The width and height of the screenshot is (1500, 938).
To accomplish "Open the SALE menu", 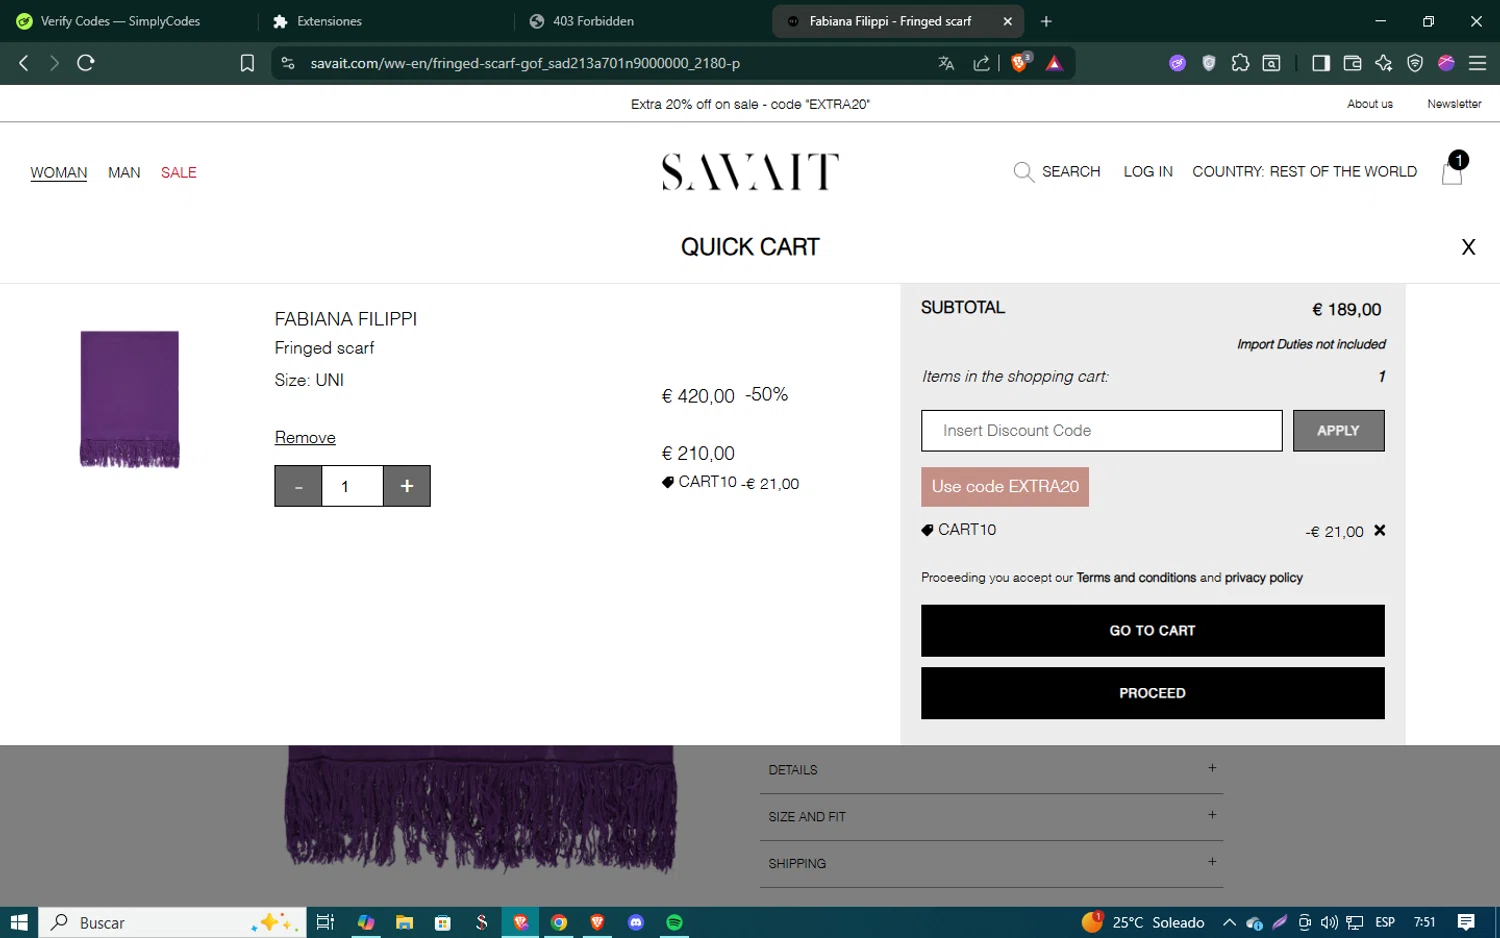I will pos(179,173).
